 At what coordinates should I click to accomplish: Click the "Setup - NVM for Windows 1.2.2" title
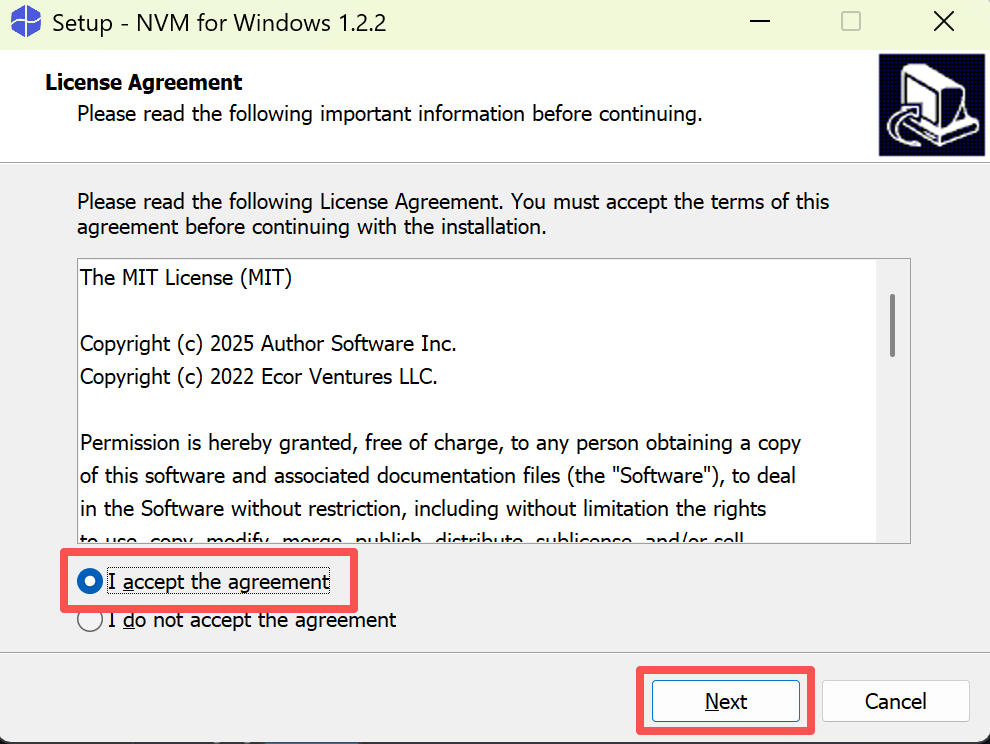pos(218,23)
